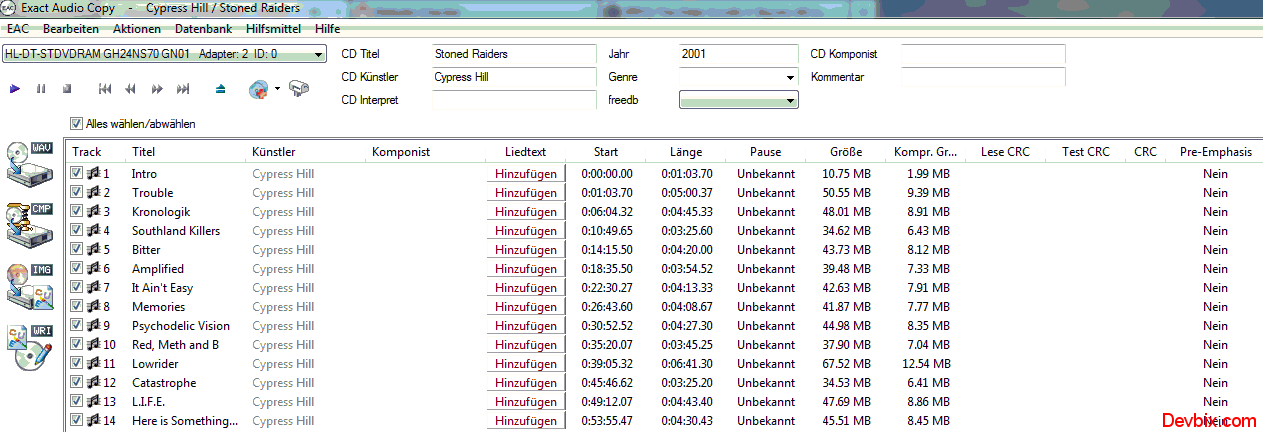Click the music note icon of track 1 Intro
The image size is (1263, 432).
coord(93,174)
